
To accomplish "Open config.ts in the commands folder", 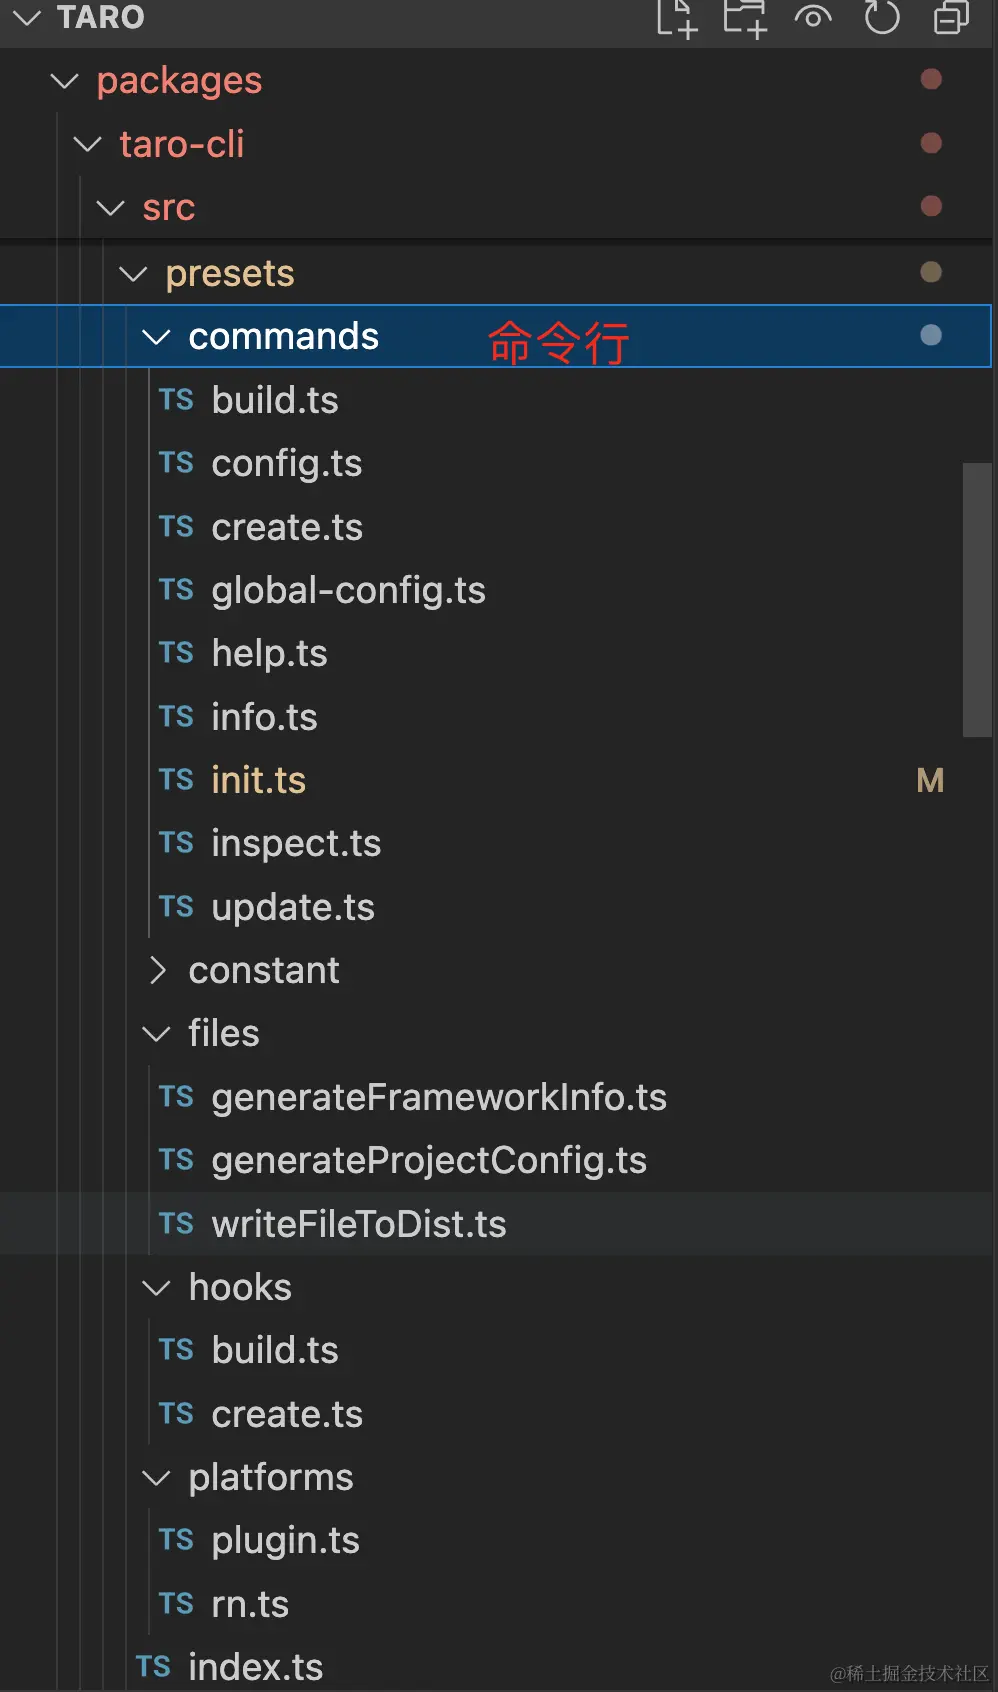I will [x=287, y=464].
